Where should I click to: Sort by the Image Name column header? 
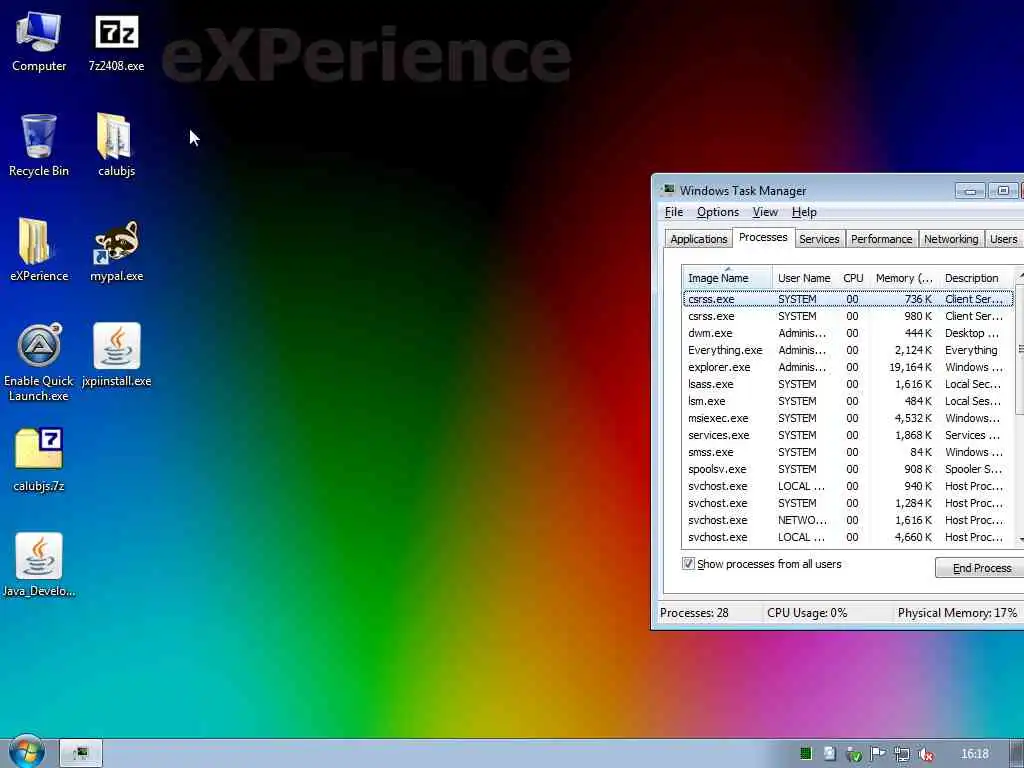[727, 278]
